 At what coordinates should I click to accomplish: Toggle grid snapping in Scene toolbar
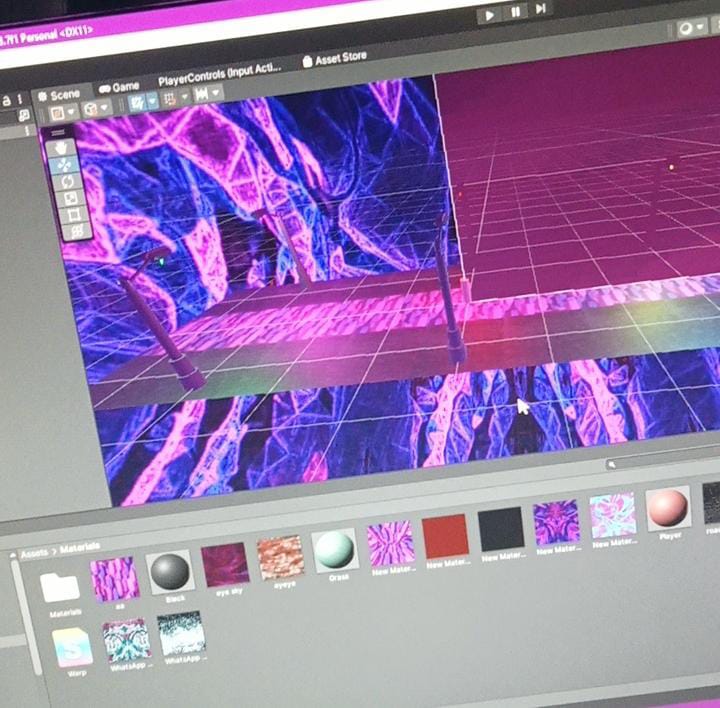pos(137,103)
